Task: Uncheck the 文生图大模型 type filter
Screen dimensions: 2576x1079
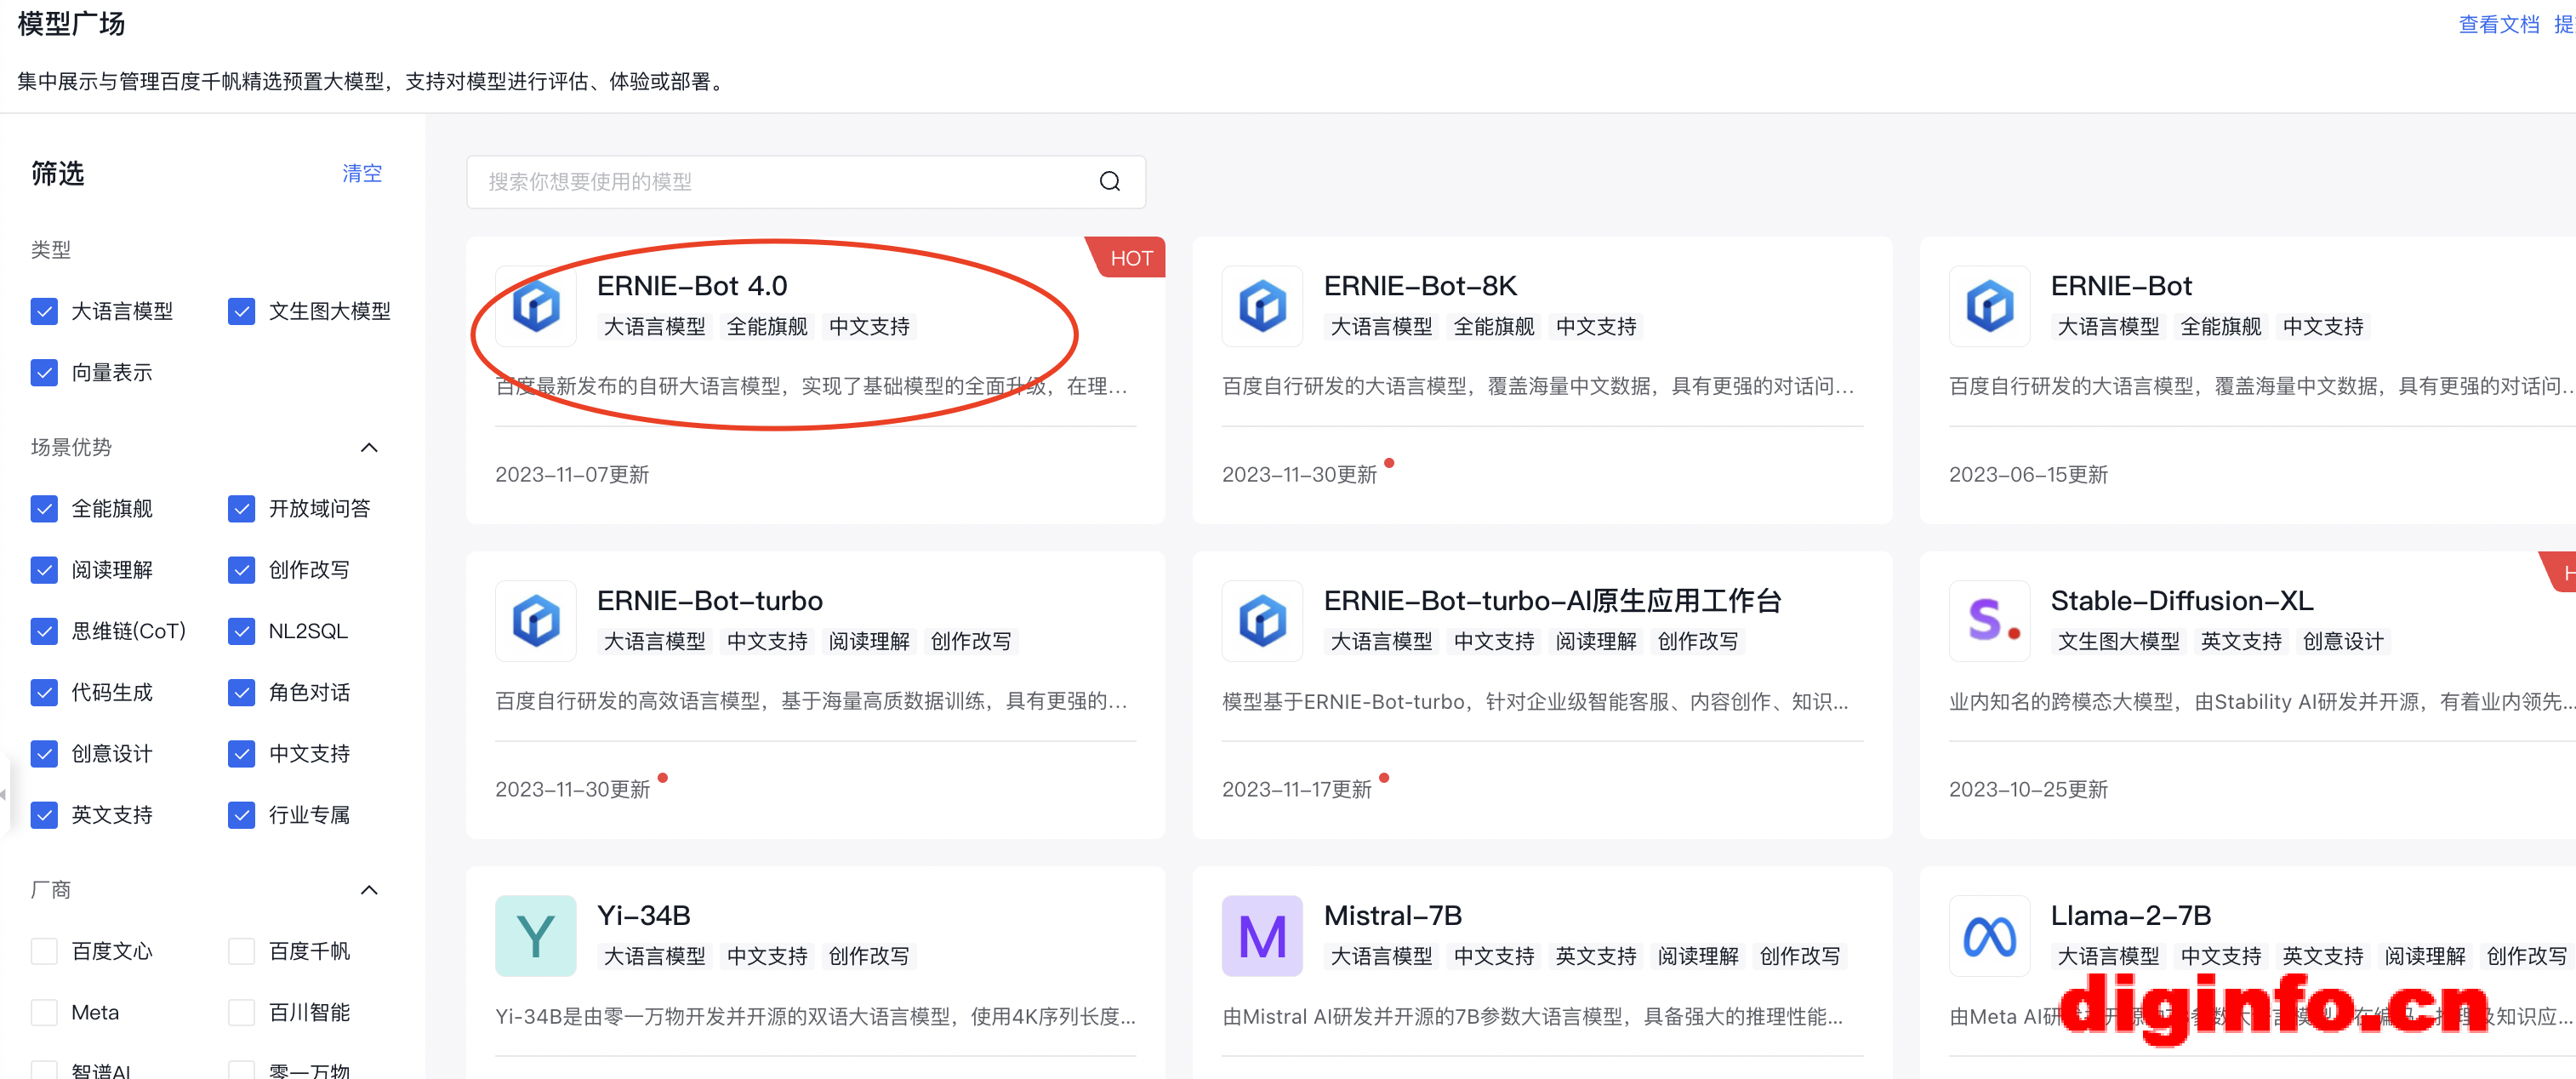Action: click(241, 311)
